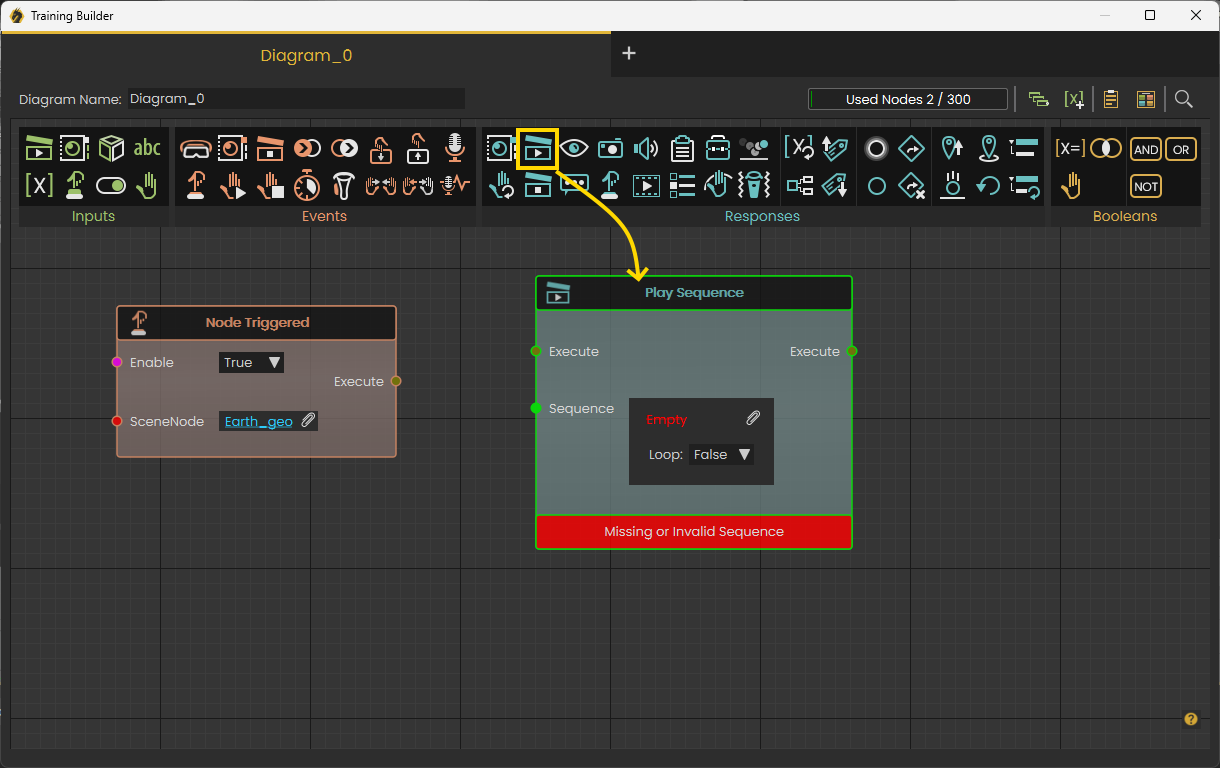Pick the microphone event node icon

click(x=455, y=148)
